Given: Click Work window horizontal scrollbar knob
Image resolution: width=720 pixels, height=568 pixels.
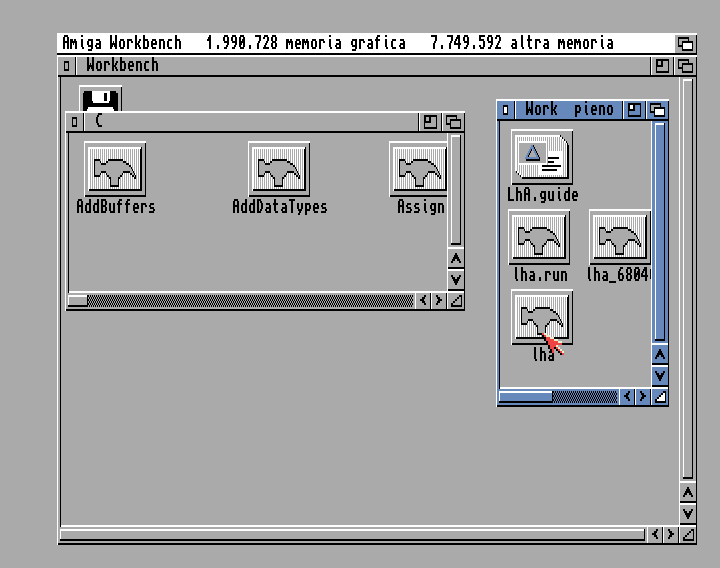Looking at the screenshot, I should coord(526,397).
